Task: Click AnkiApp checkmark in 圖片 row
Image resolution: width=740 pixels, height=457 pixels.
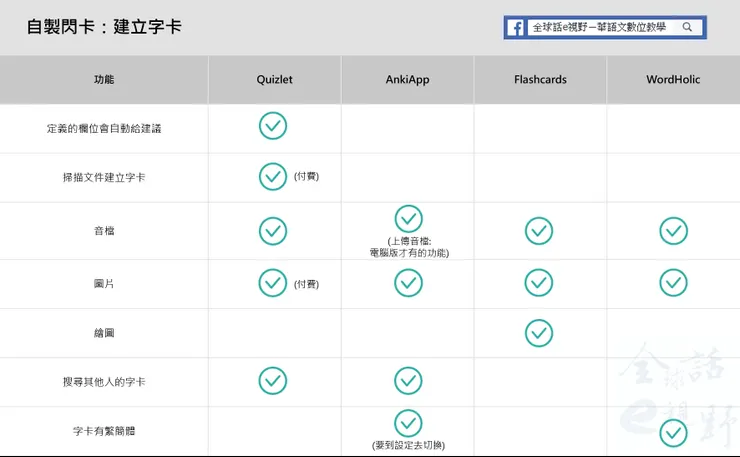Action: point(408,283)
